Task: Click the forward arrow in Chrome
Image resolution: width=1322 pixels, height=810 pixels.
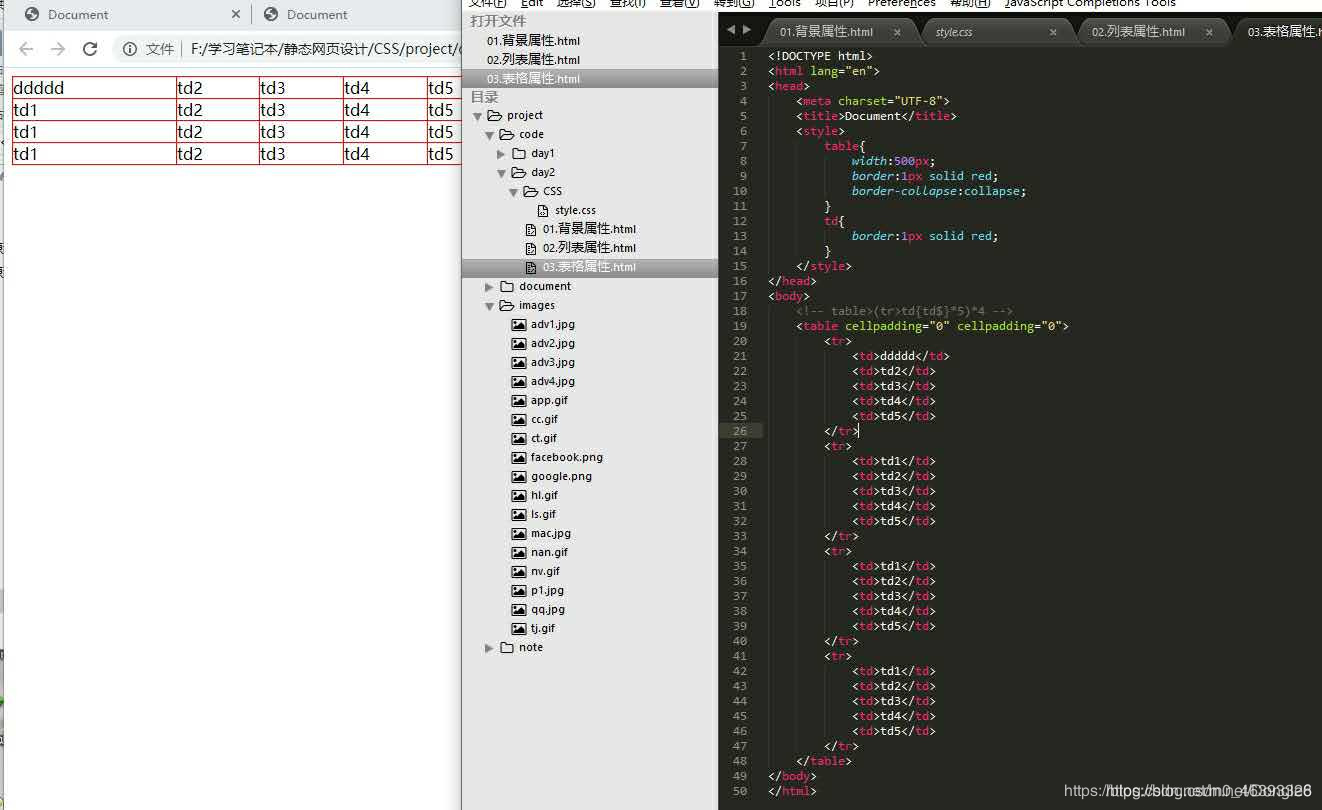Action: point(58,49)
